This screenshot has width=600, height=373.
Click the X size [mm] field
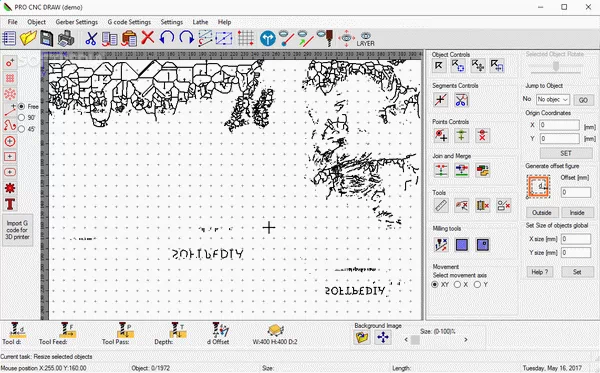click(x=576, y=239)
